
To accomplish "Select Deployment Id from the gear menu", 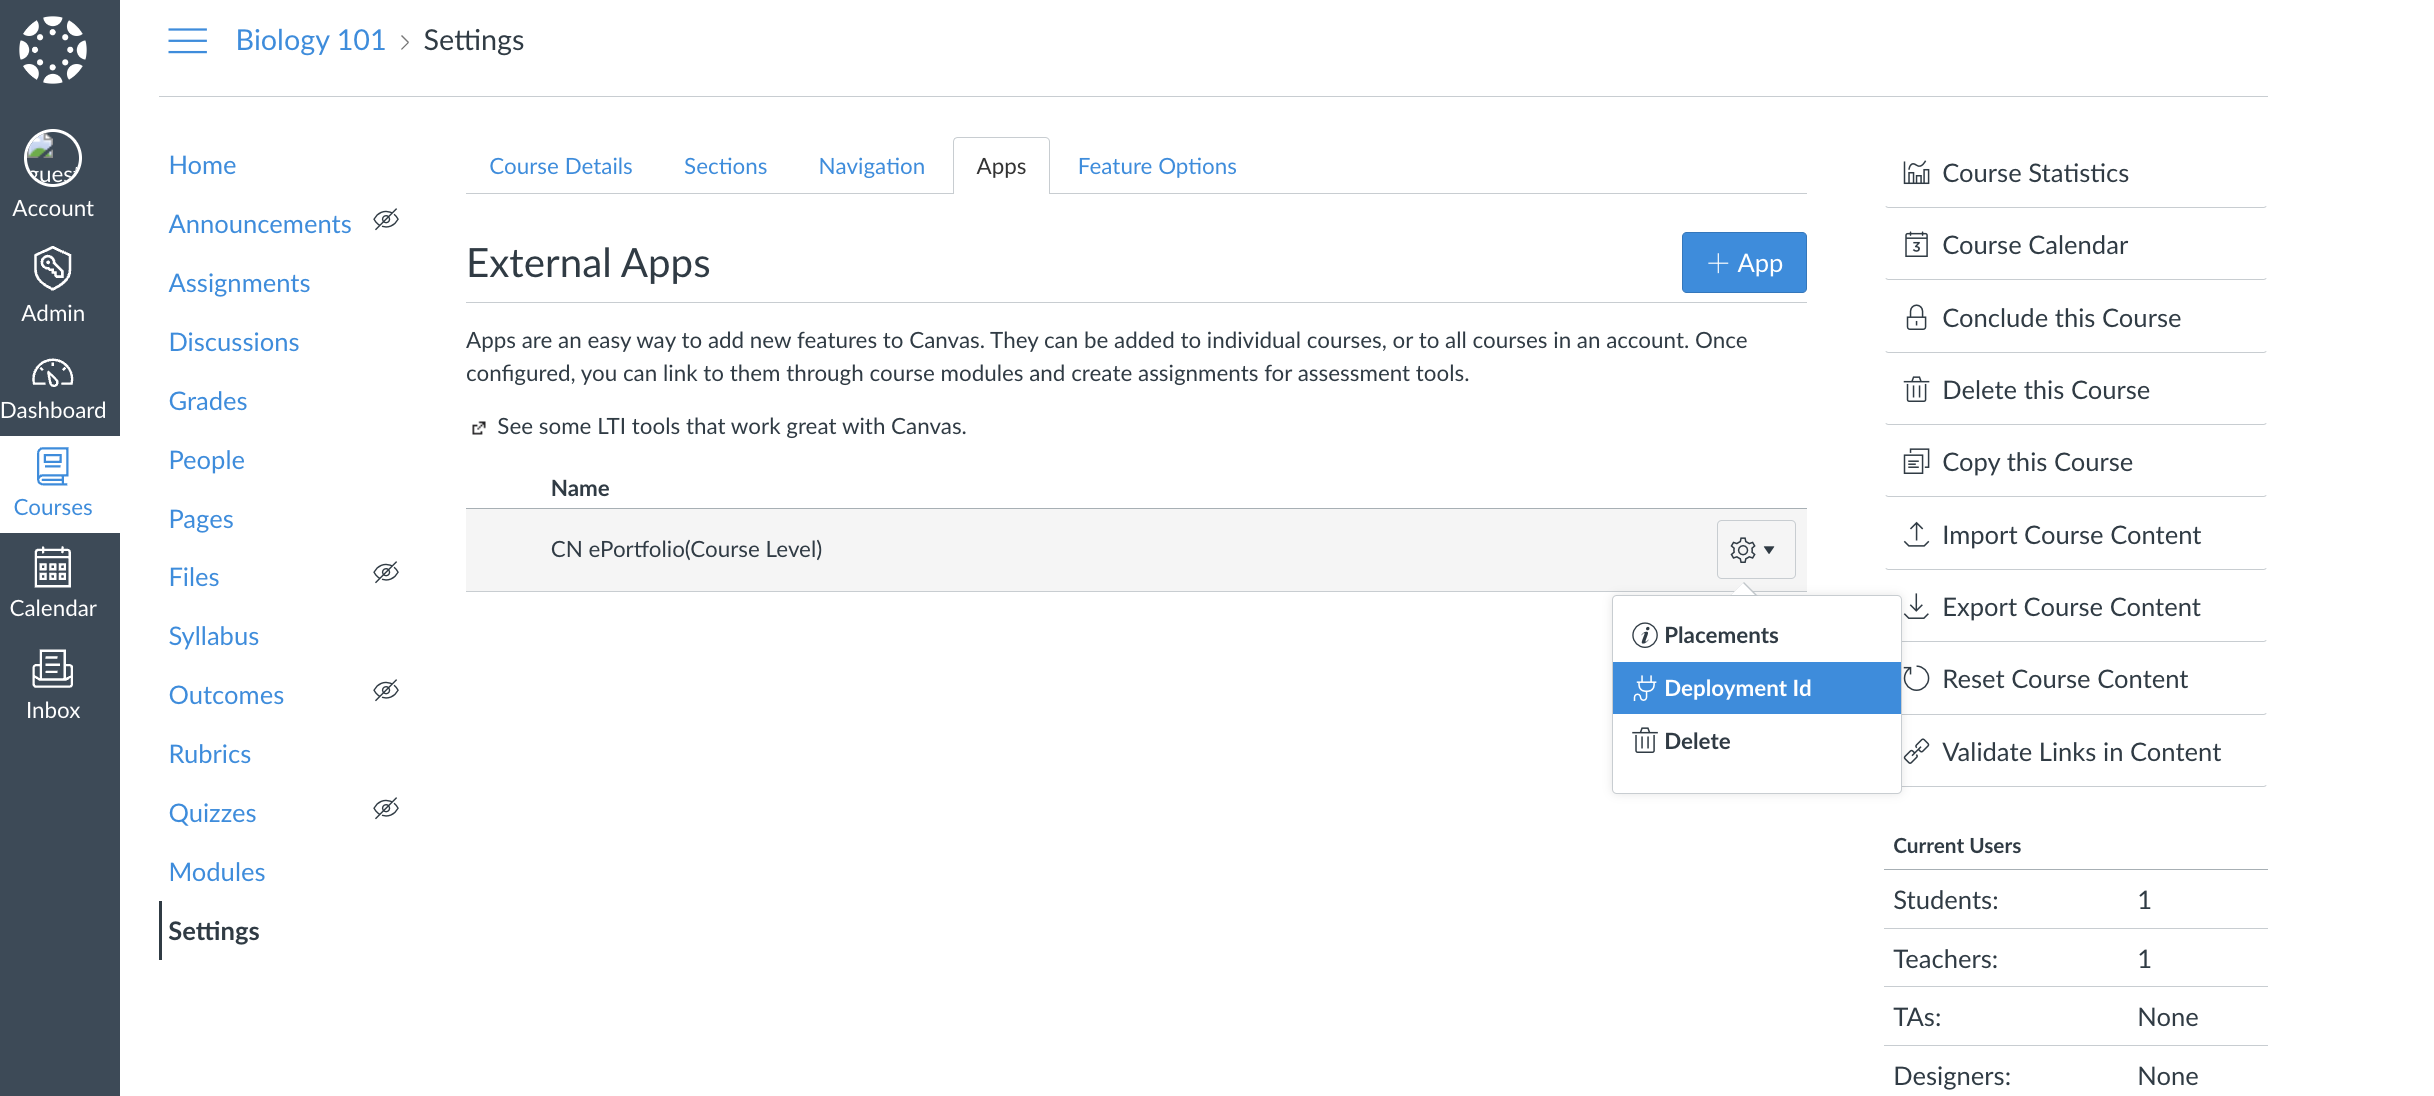I will (x=1737, y=688).
